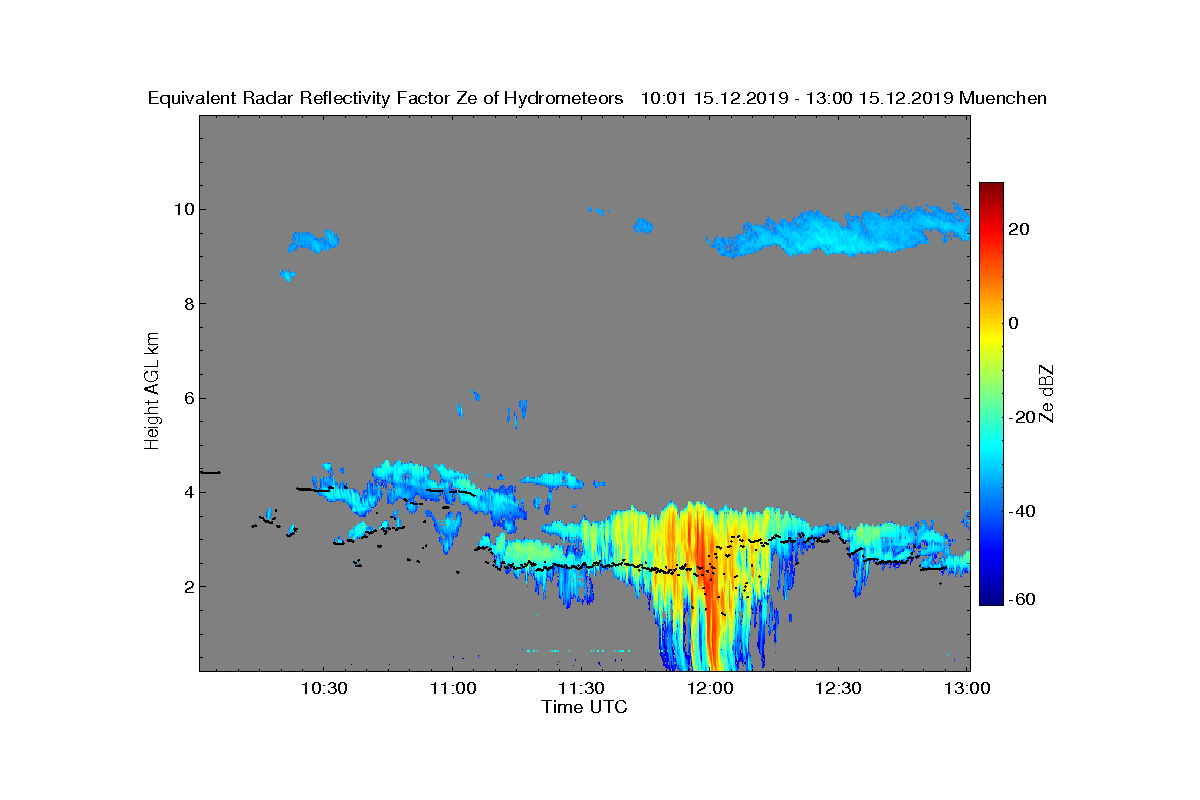Screen dimensions: 1200x800
Task: Click the height tick label 8
Action: pos(187,304)
